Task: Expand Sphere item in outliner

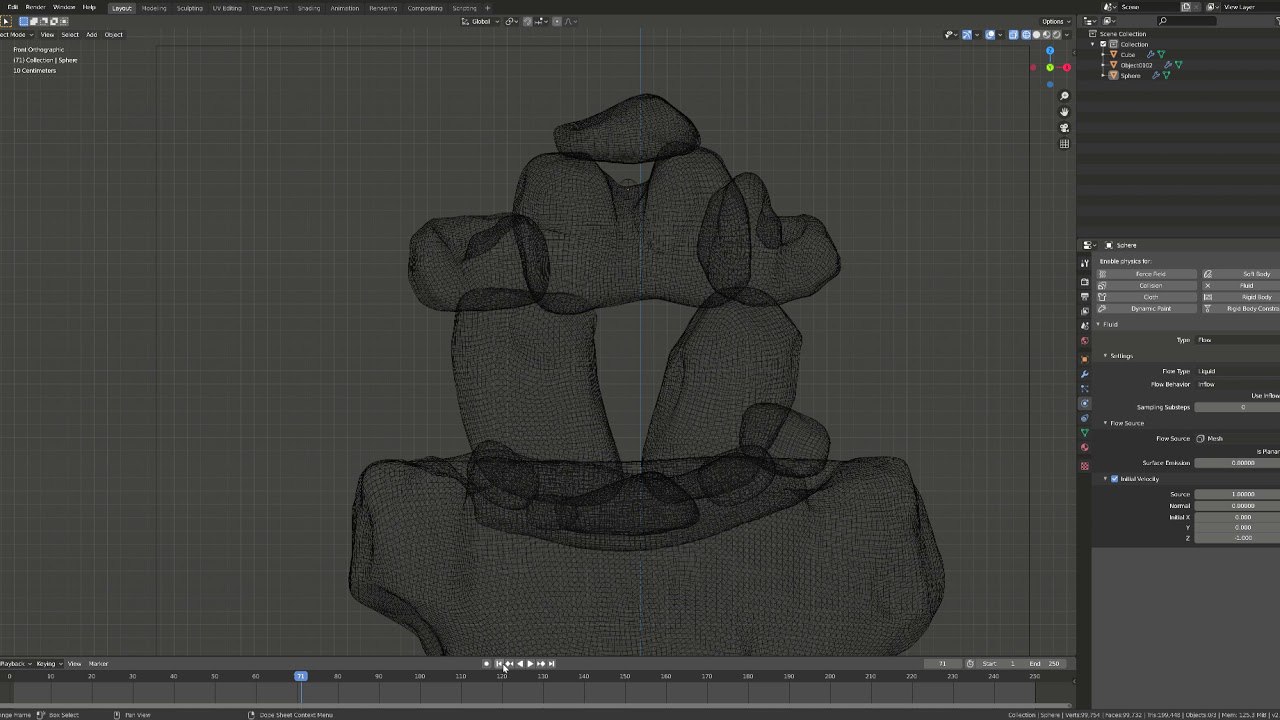Action: [1103, 75]
